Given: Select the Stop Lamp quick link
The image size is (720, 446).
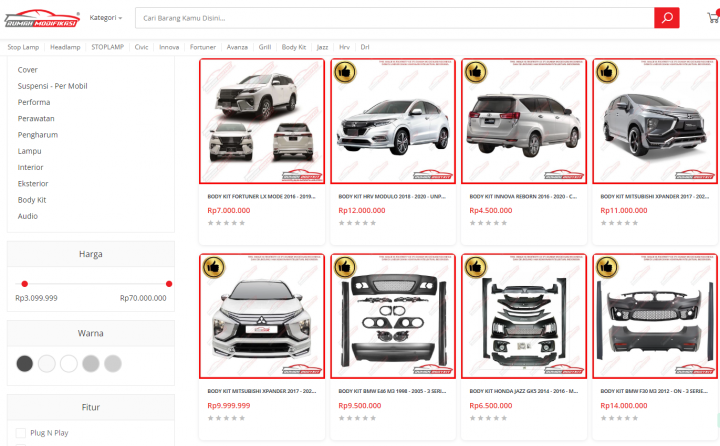Looking at the screenshot, I should pyautogui.click(x=23, y=47).
